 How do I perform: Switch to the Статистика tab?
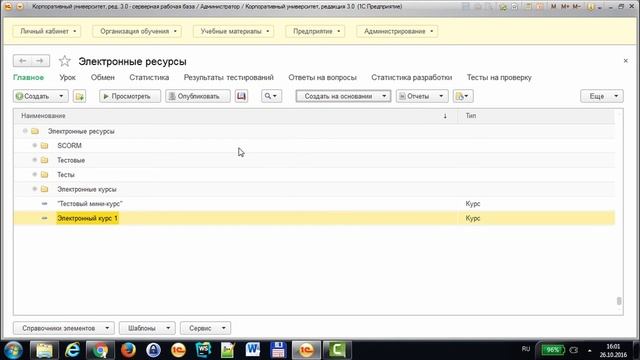click(149, 78)
